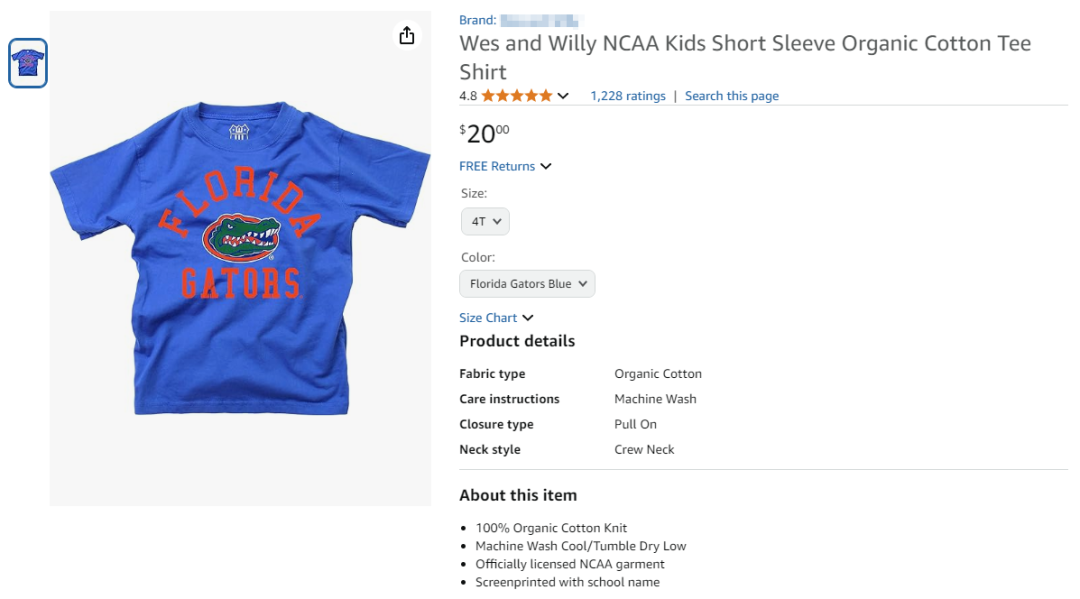Click the 4.8 rating number

tap(468, 96)
